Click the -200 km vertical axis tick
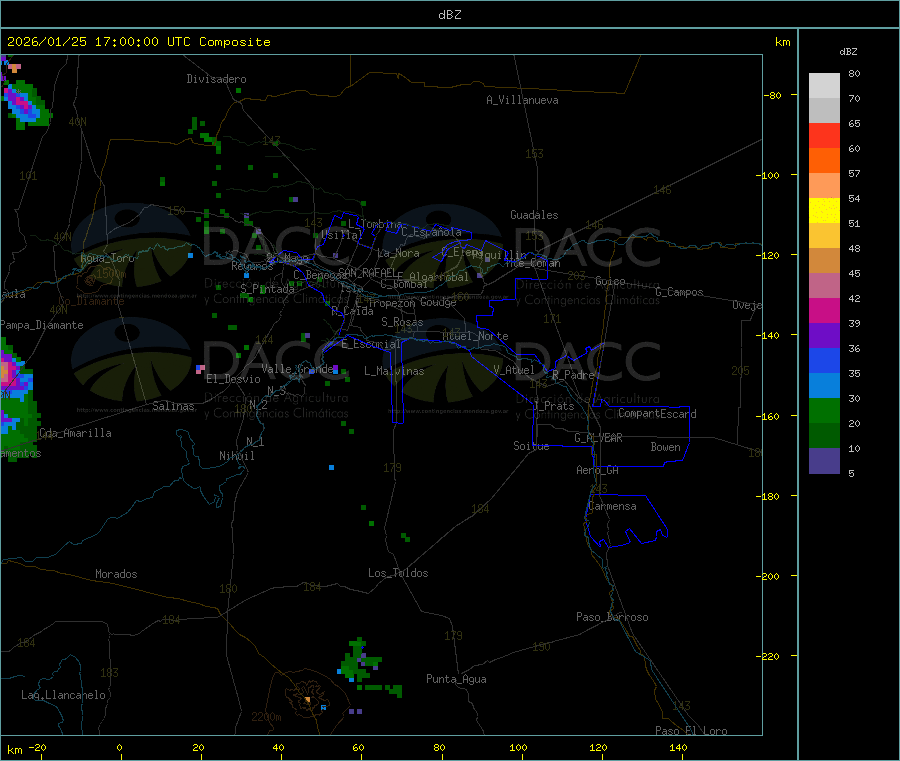 pos(770,576)
